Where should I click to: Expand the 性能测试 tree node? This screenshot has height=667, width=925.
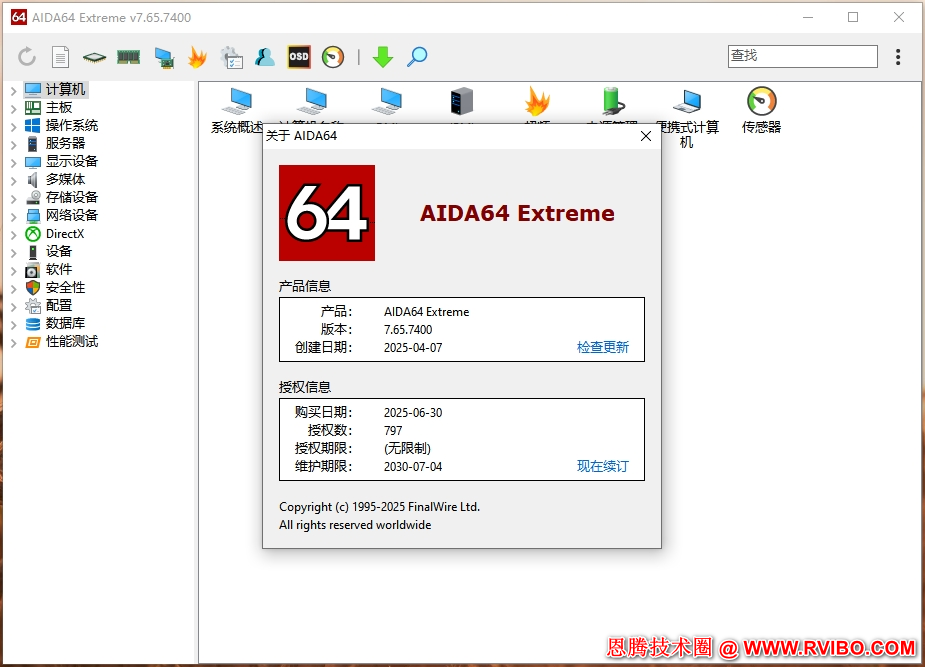14,343
